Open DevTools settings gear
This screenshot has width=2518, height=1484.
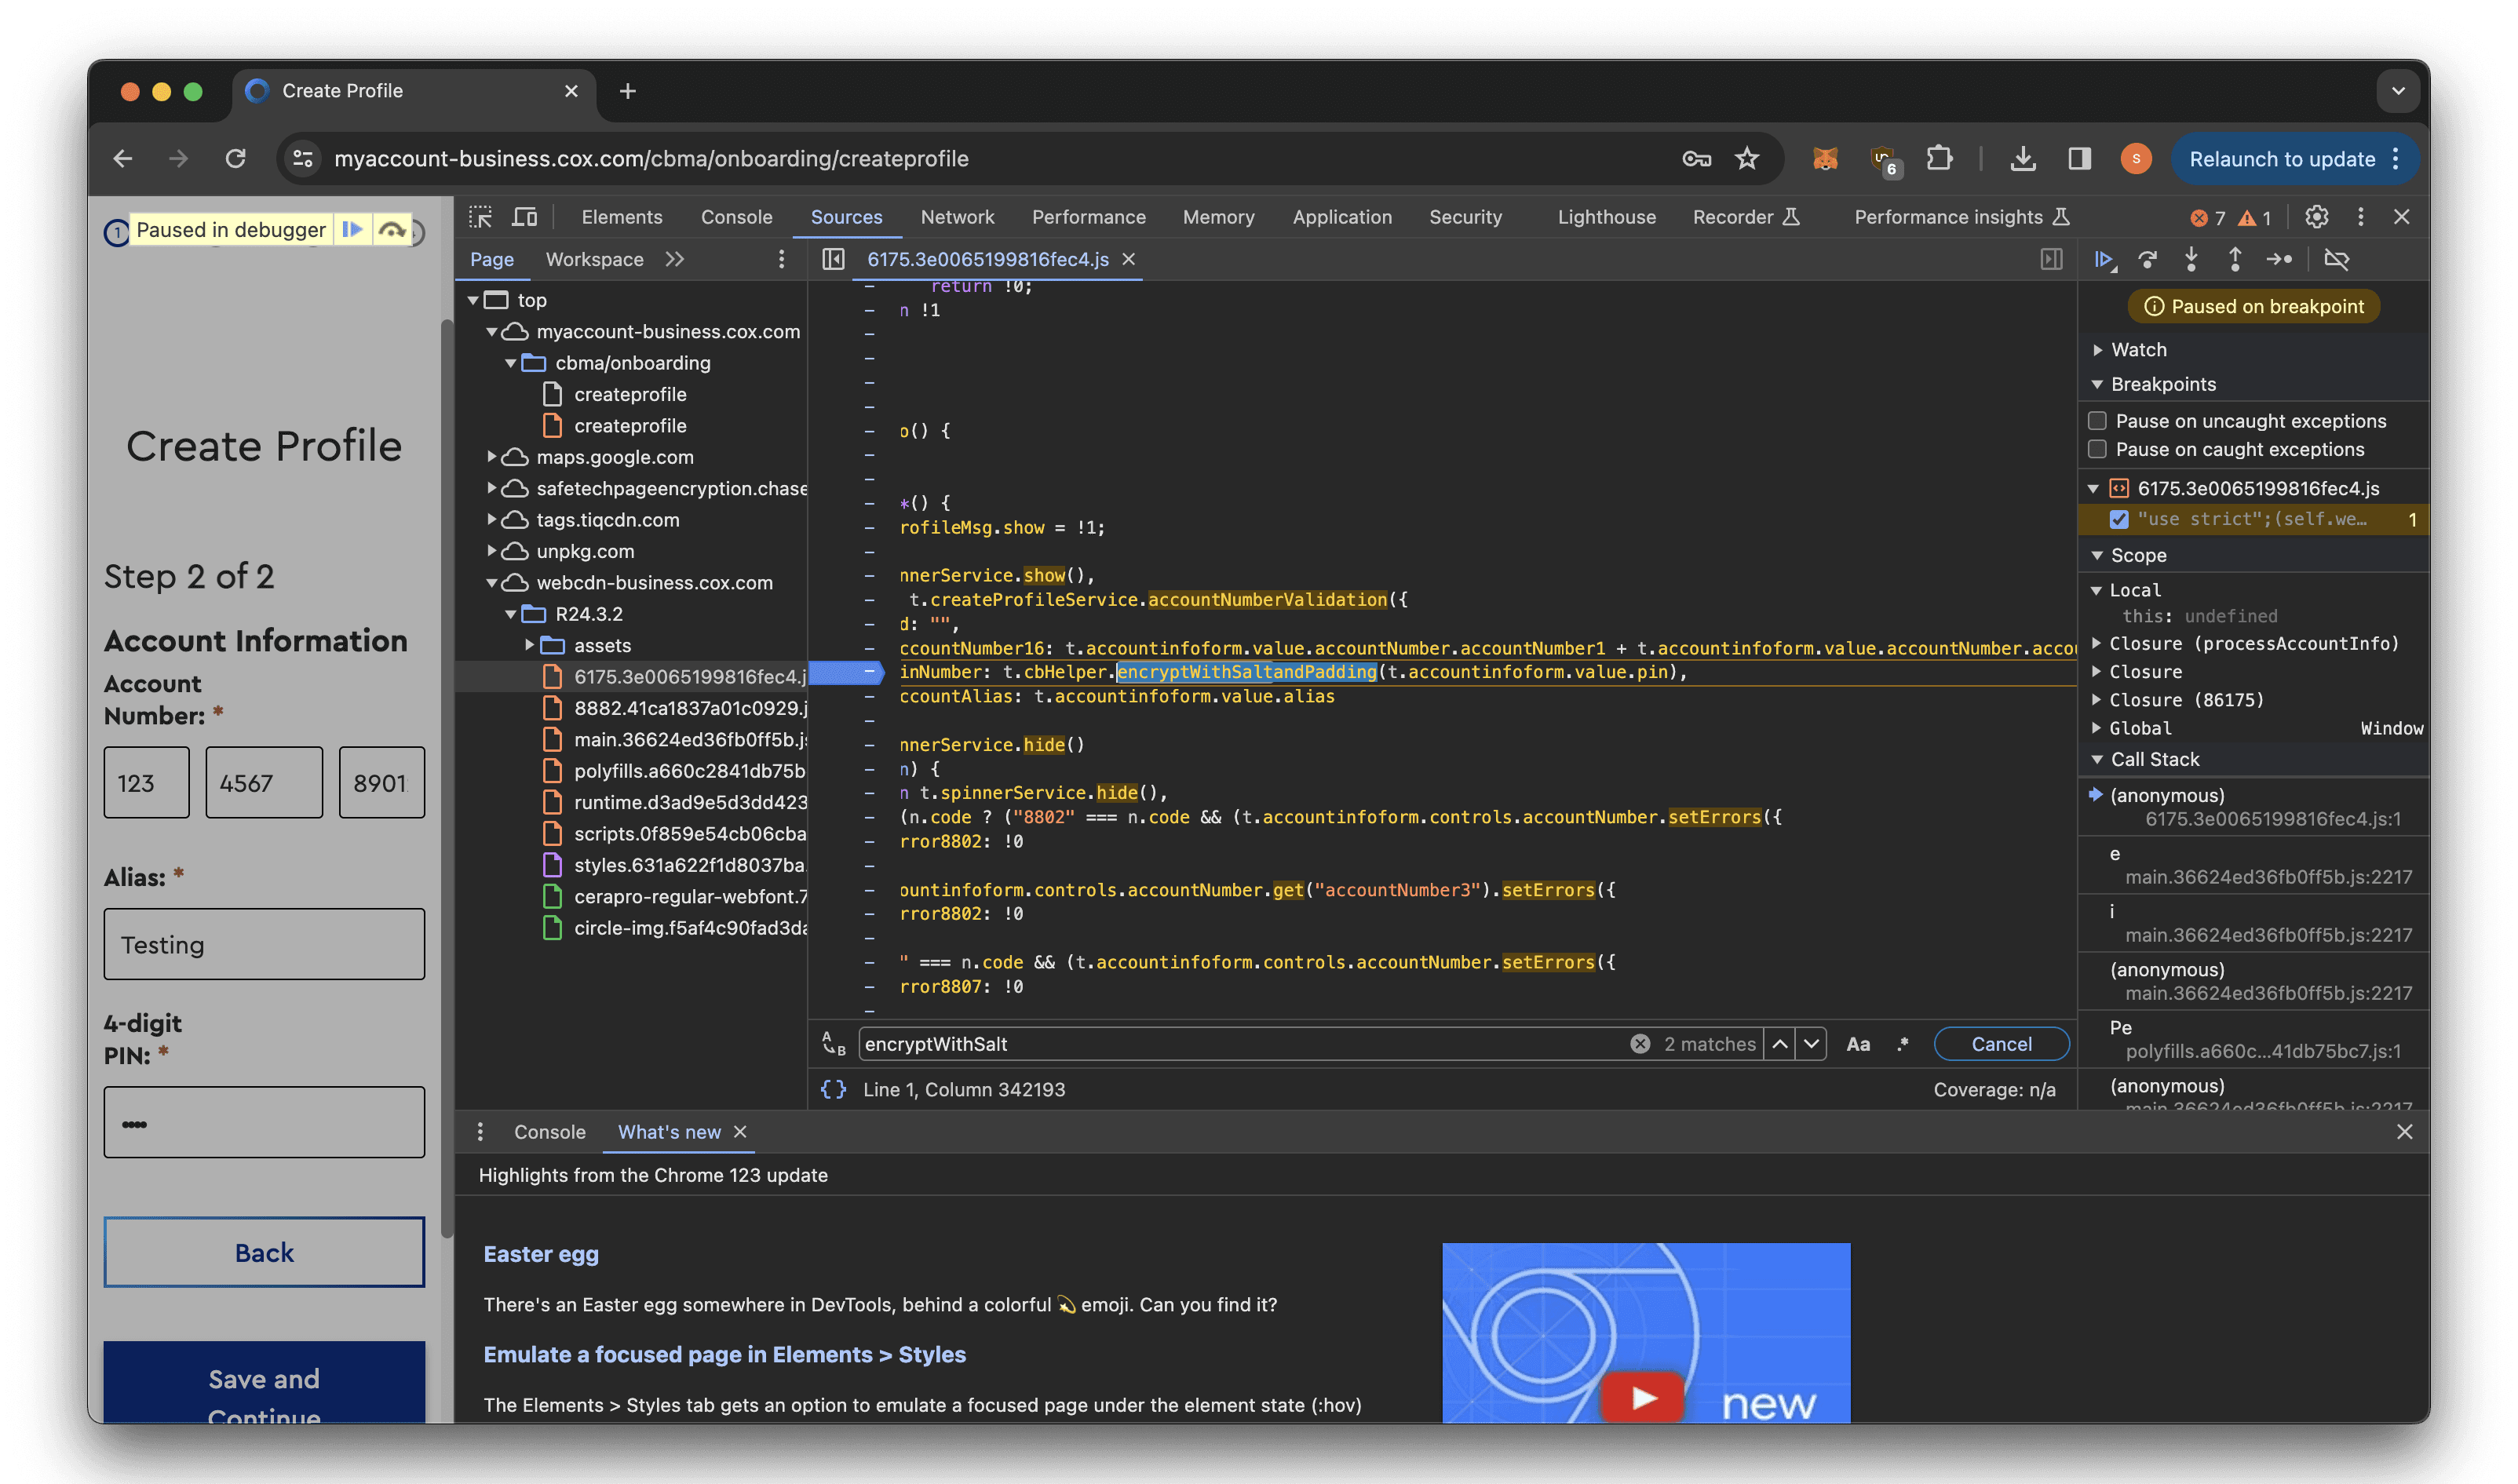coord(2316,217)
